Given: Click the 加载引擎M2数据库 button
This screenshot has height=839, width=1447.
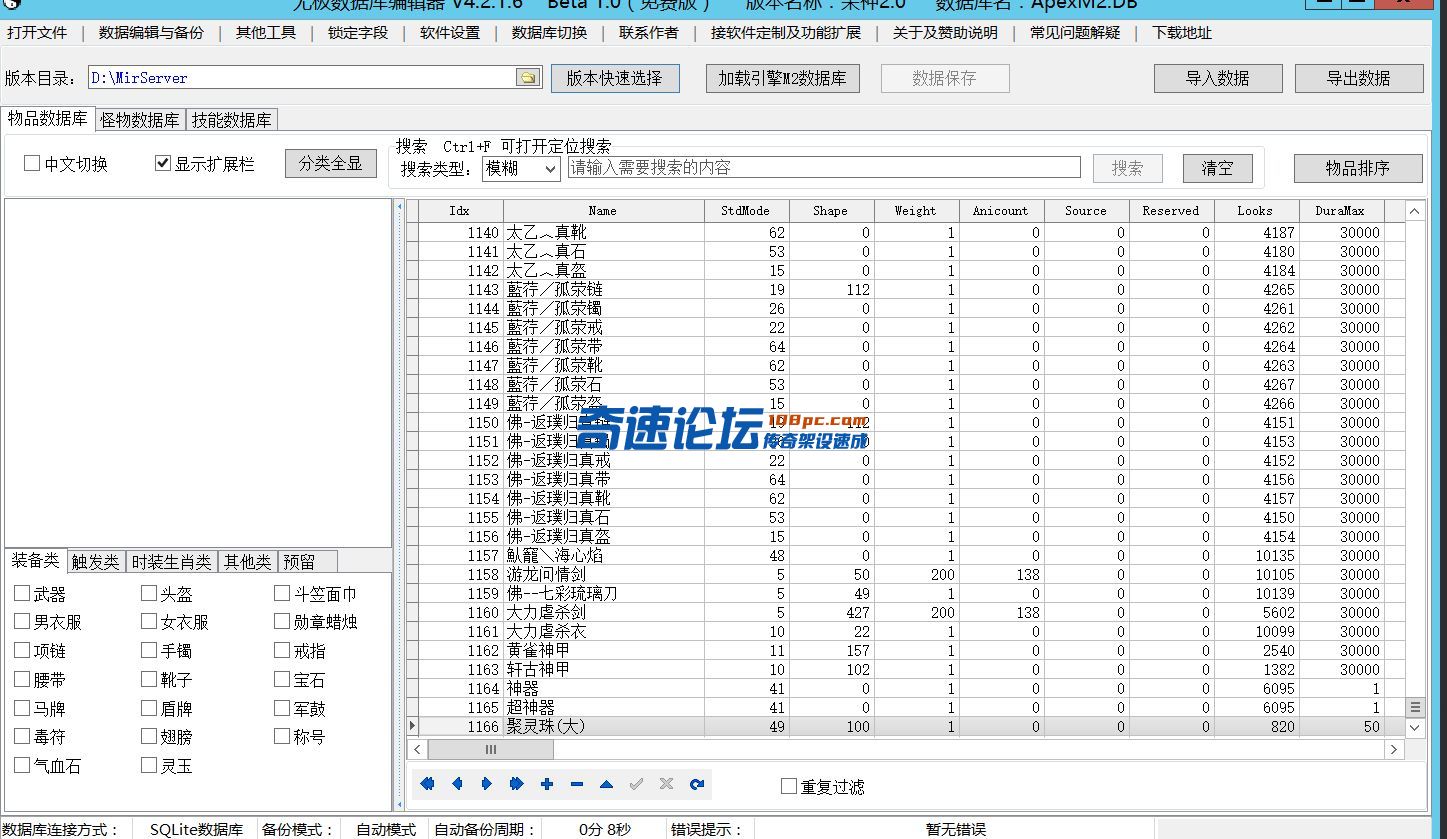Looking at the screenshot, I should click(x=782, y=78).
